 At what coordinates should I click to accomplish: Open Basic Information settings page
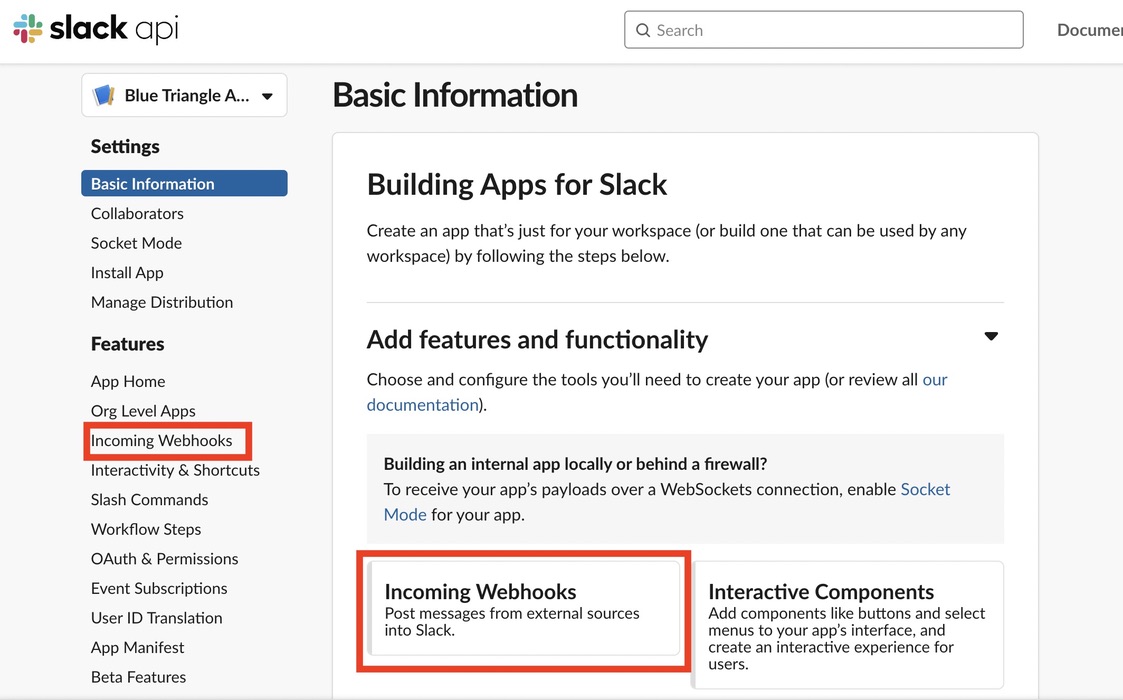click(x=184, y=183)
